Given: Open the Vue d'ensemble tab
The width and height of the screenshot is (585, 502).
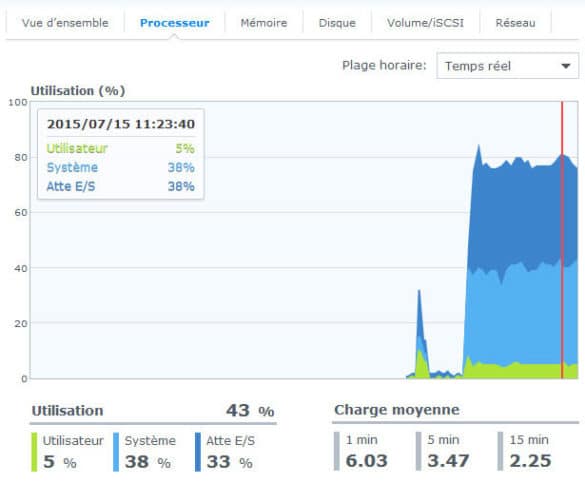Looking at the screenshot, I should point(65,23).
